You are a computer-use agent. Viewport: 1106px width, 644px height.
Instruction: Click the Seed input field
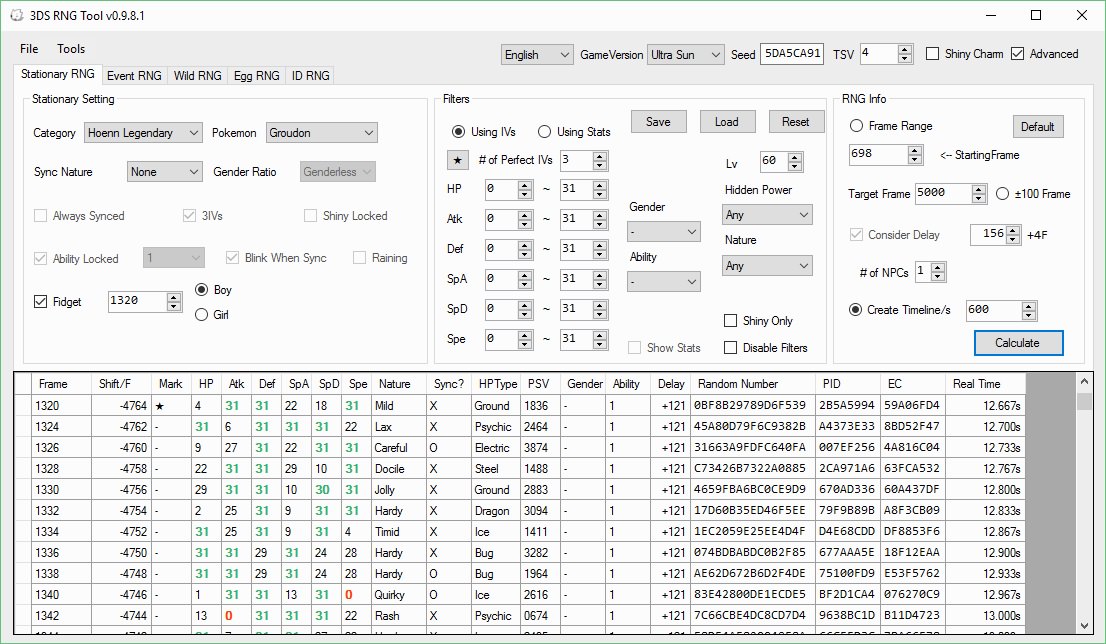click(x=791, y=54)
